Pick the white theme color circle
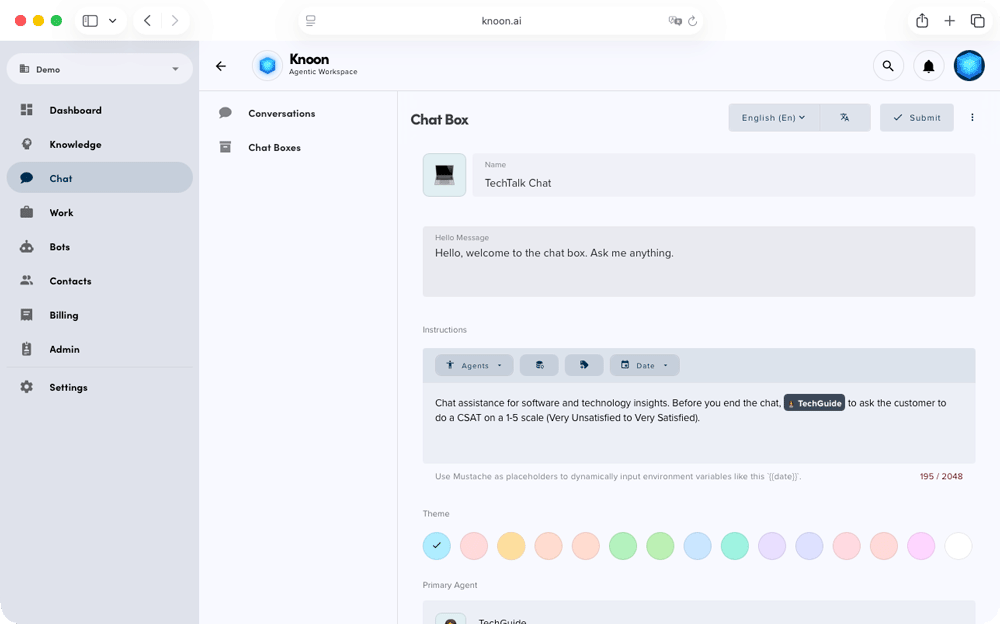 958,546
